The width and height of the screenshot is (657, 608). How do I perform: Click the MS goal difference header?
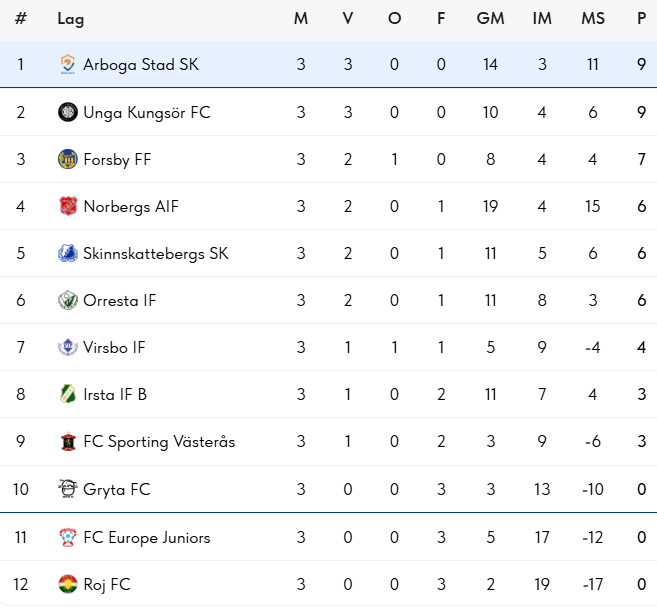pyautogui.click(x=593, y=18)
